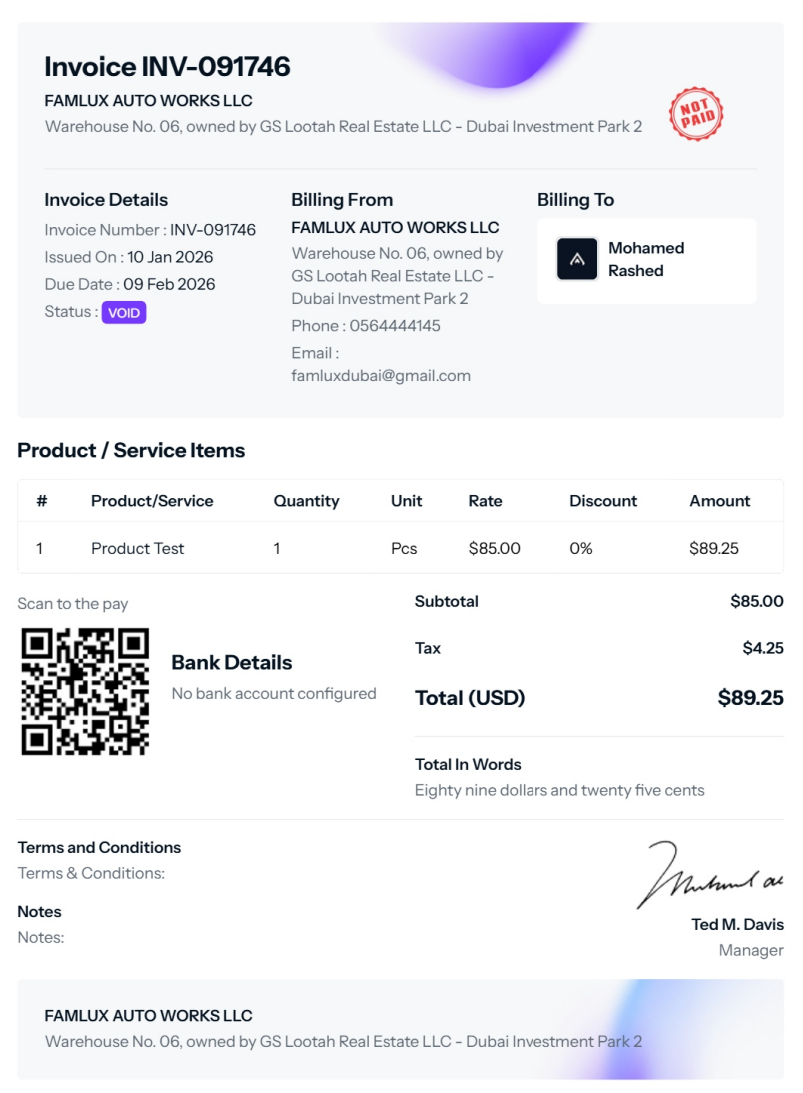The image size is (803, 1093).
Task: Click the Ted M. Davis signer name
Action: [x=737, y=924]
